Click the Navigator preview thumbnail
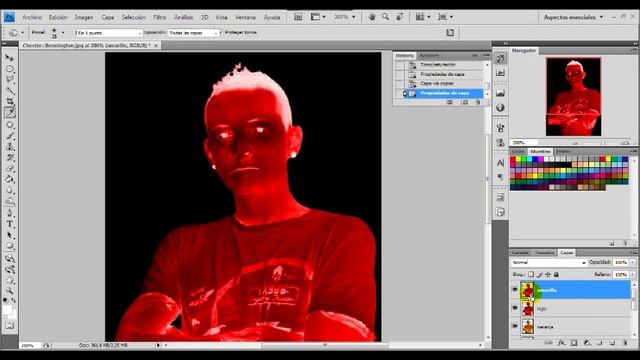This screenshot has width=640, height=360. tap(573, 97)
